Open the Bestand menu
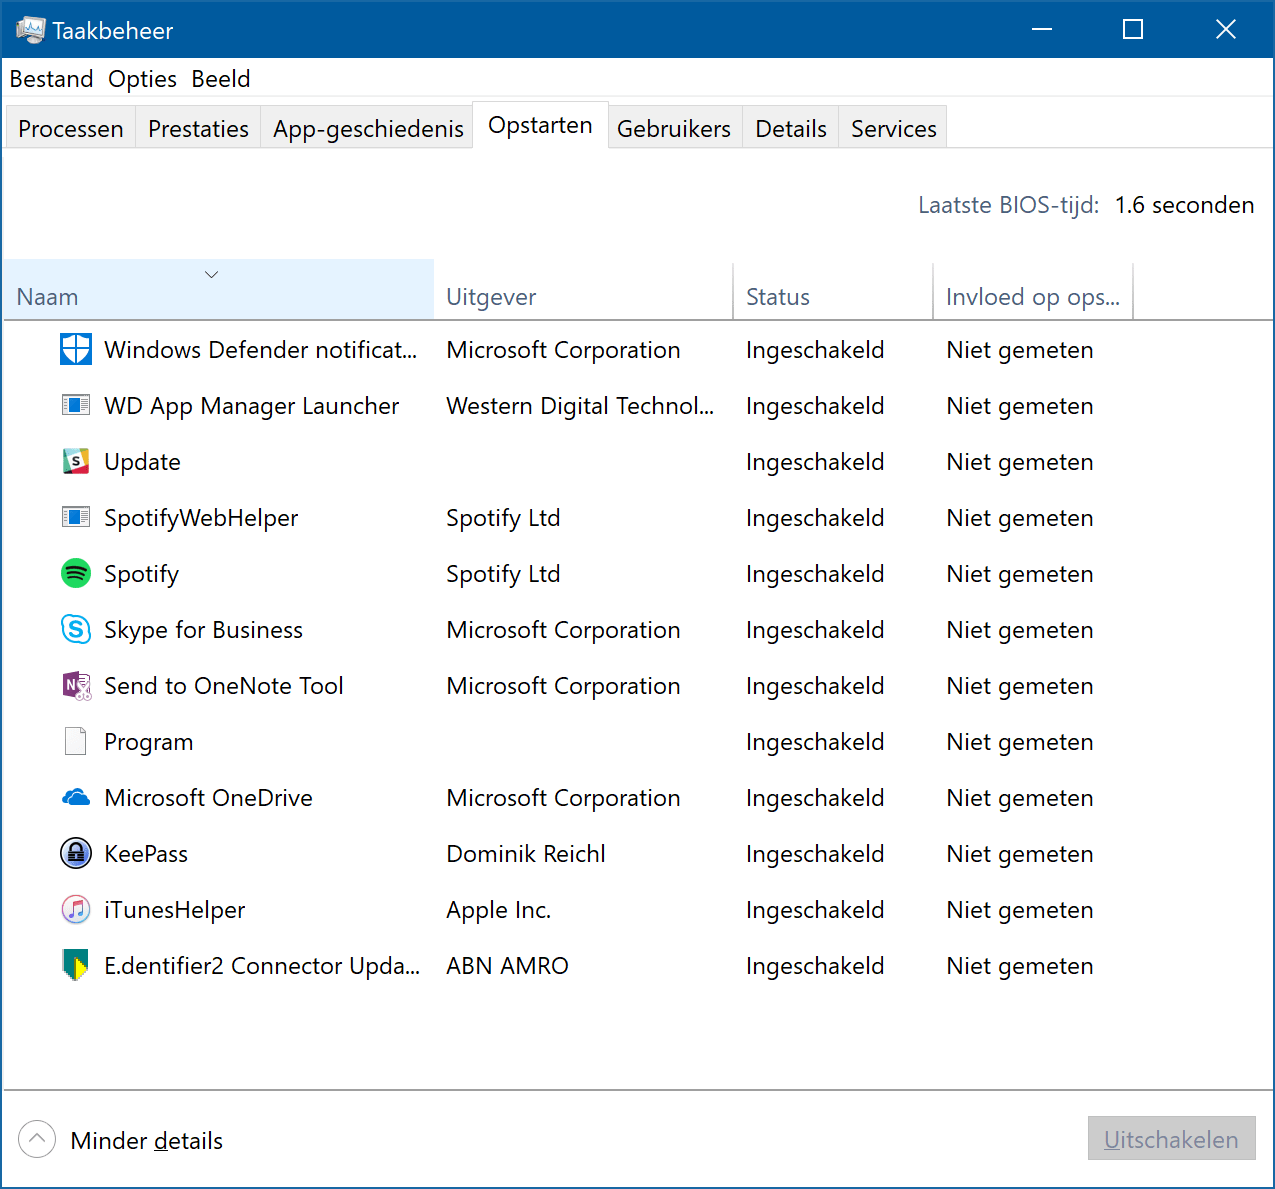This screenshot has height=1189, width=1275. click(x=51, y=79)
